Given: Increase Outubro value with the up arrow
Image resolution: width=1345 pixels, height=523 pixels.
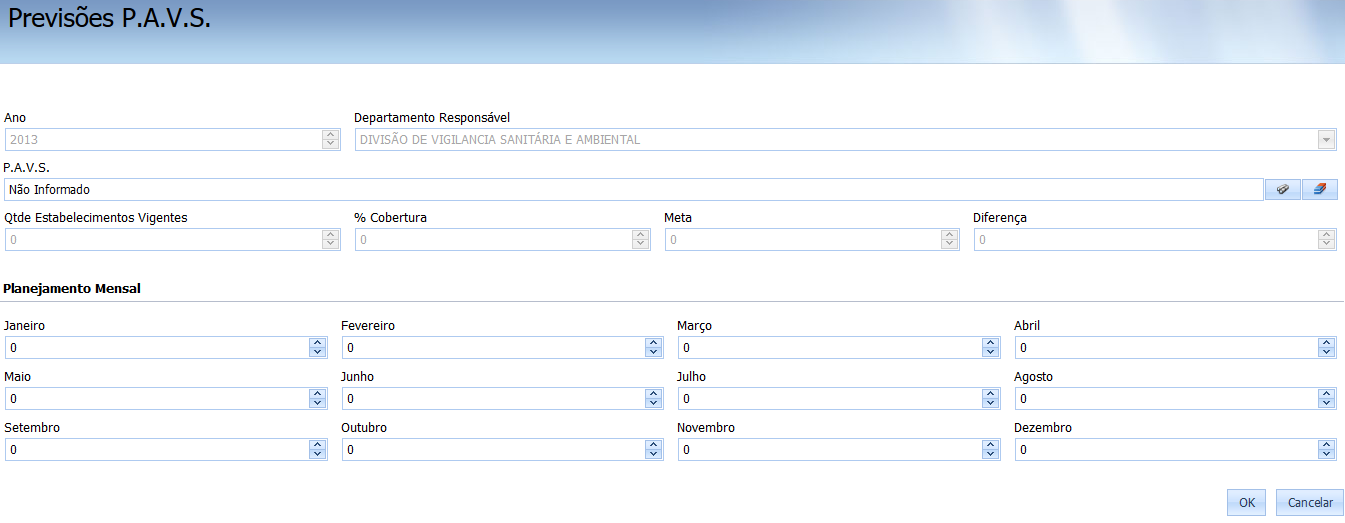Looking at the screenshot, I should click(654, 444).
